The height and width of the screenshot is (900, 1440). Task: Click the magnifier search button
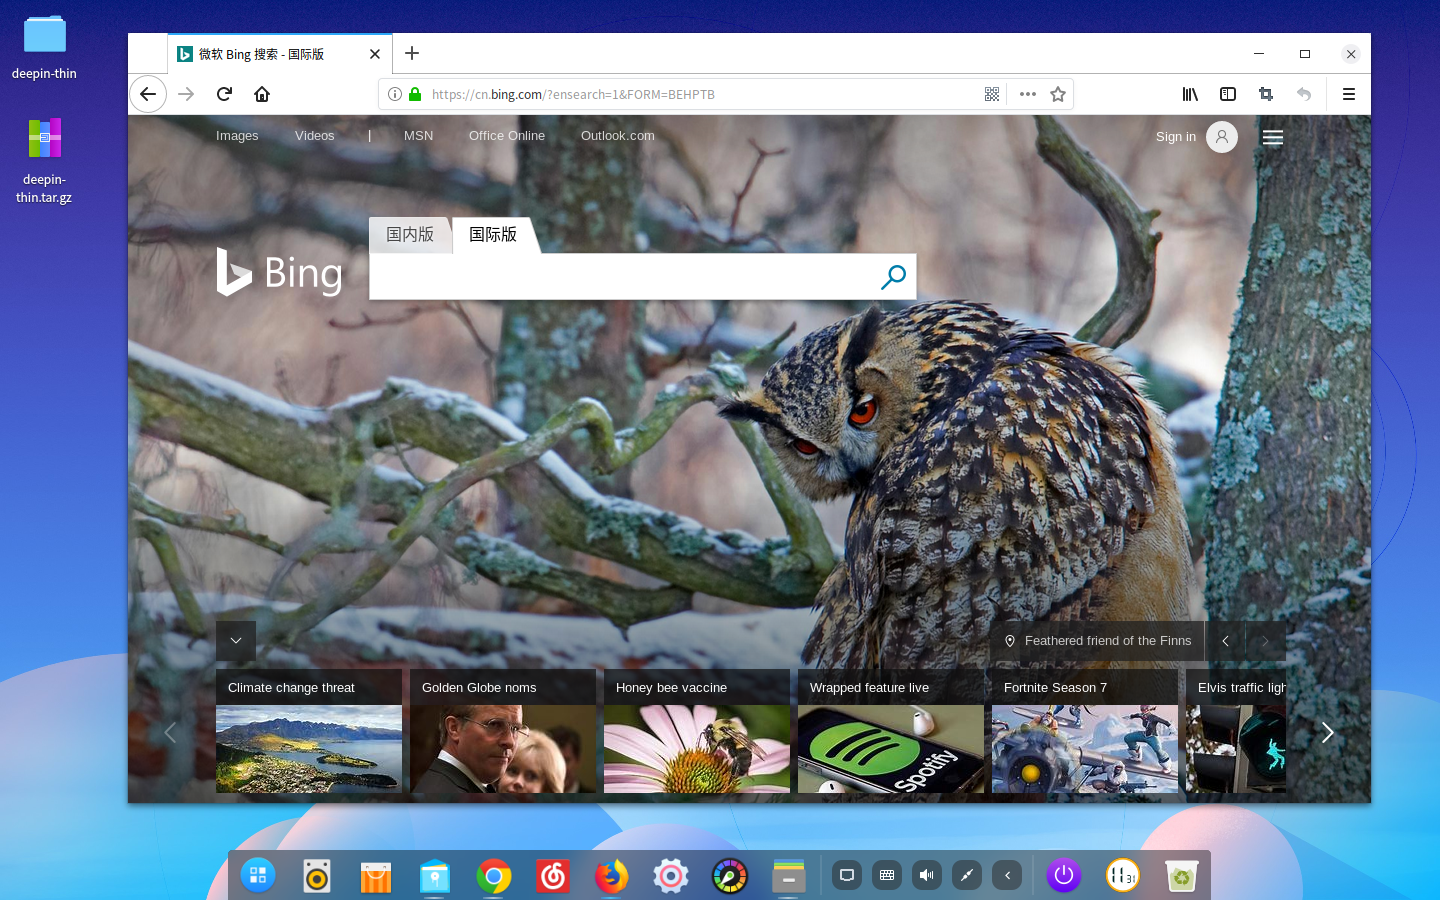tap(893, 277)
